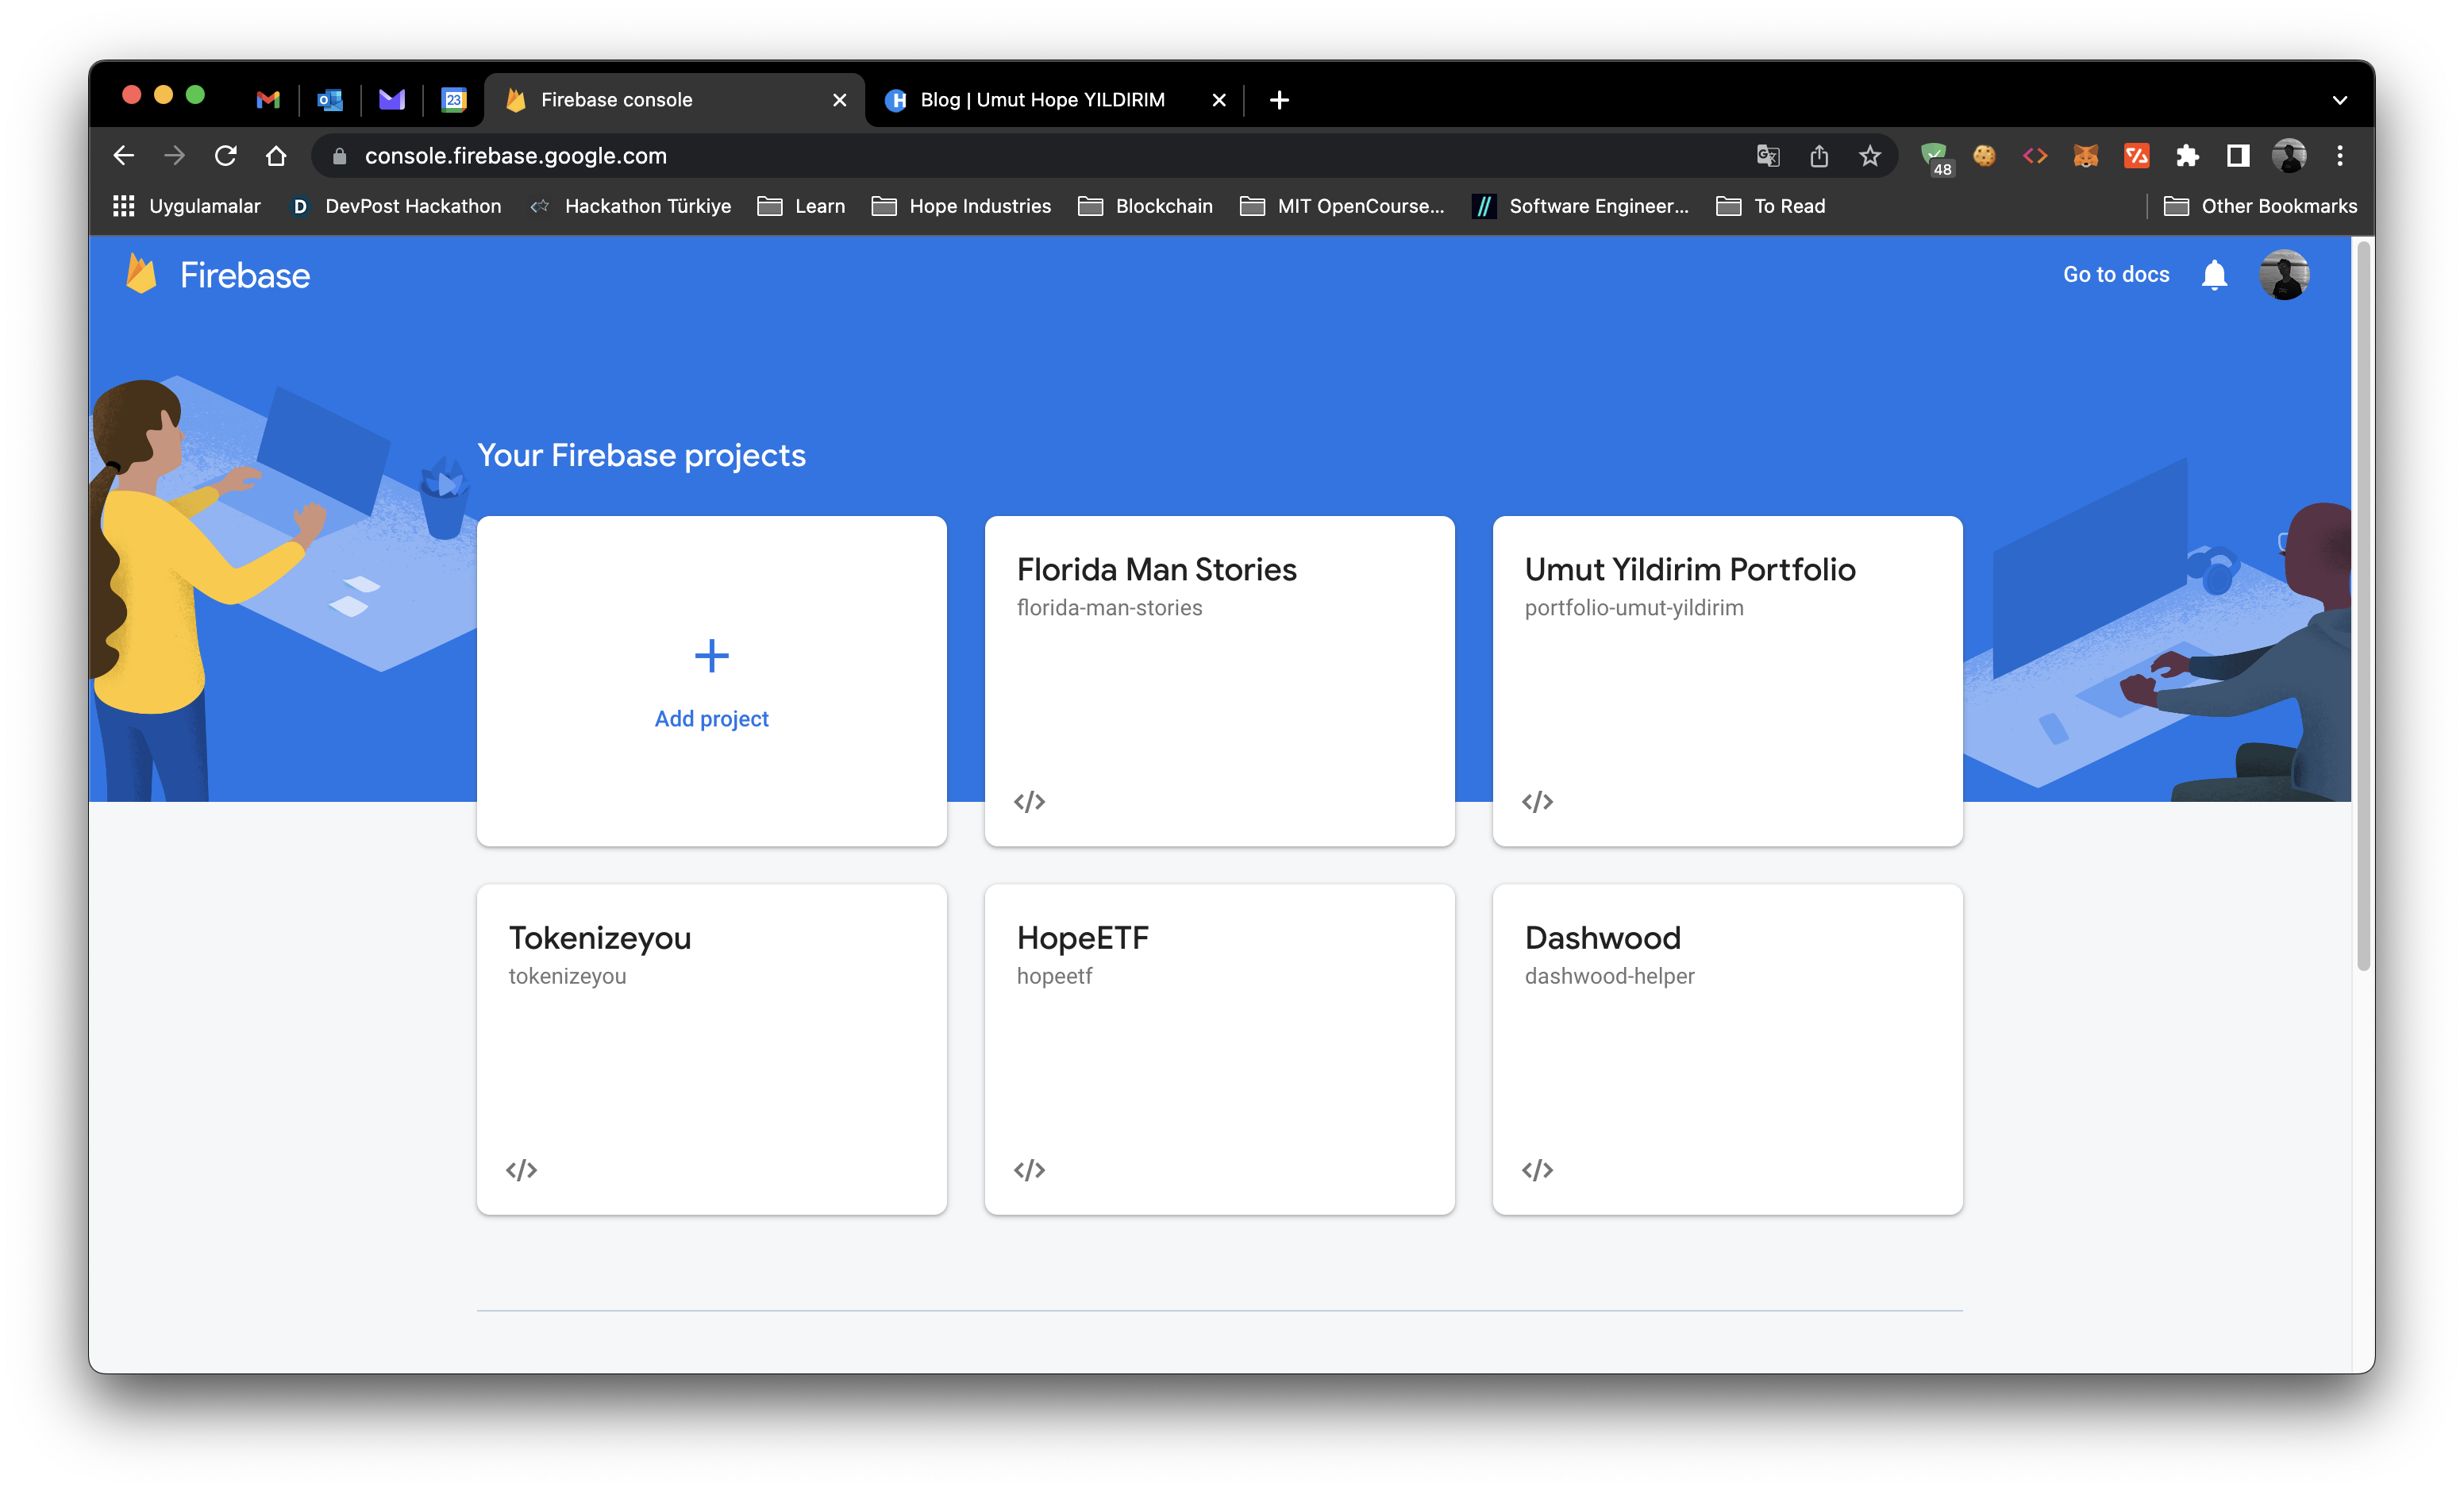
Task: Click the share icon in address bar
Action: pos(1819,156)
